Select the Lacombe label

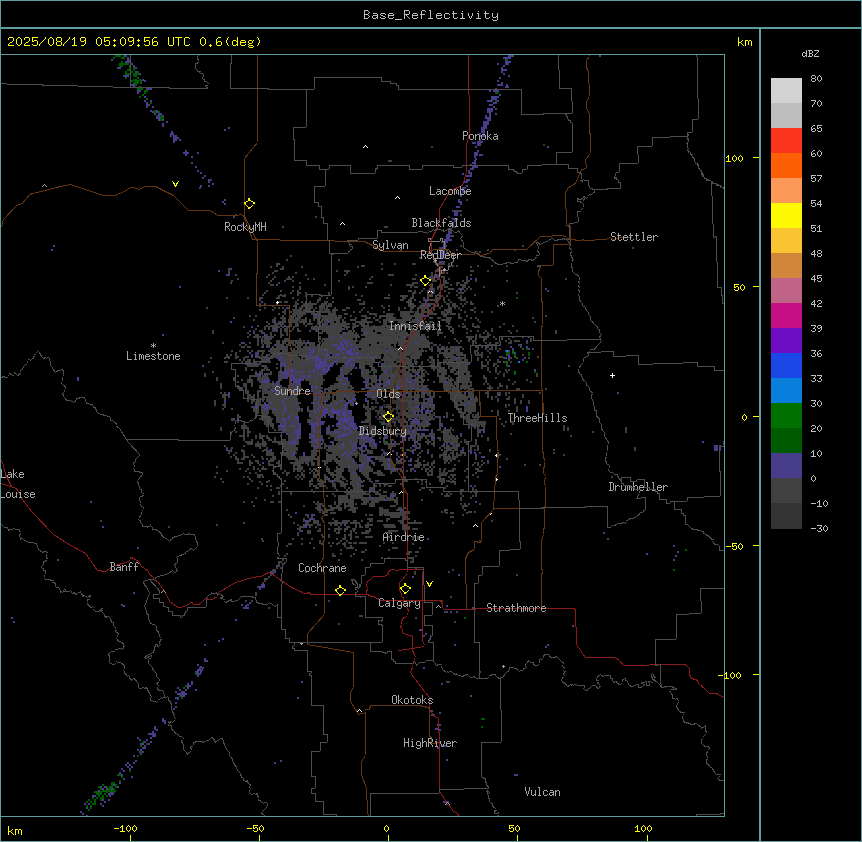point(450,191)
